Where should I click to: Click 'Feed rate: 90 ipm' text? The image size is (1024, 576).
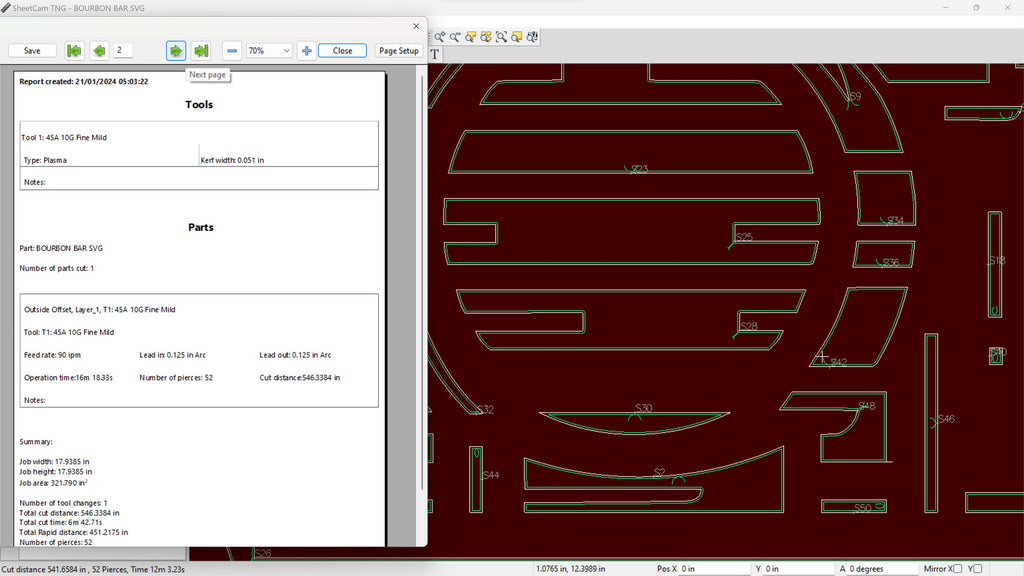[52, 355]
